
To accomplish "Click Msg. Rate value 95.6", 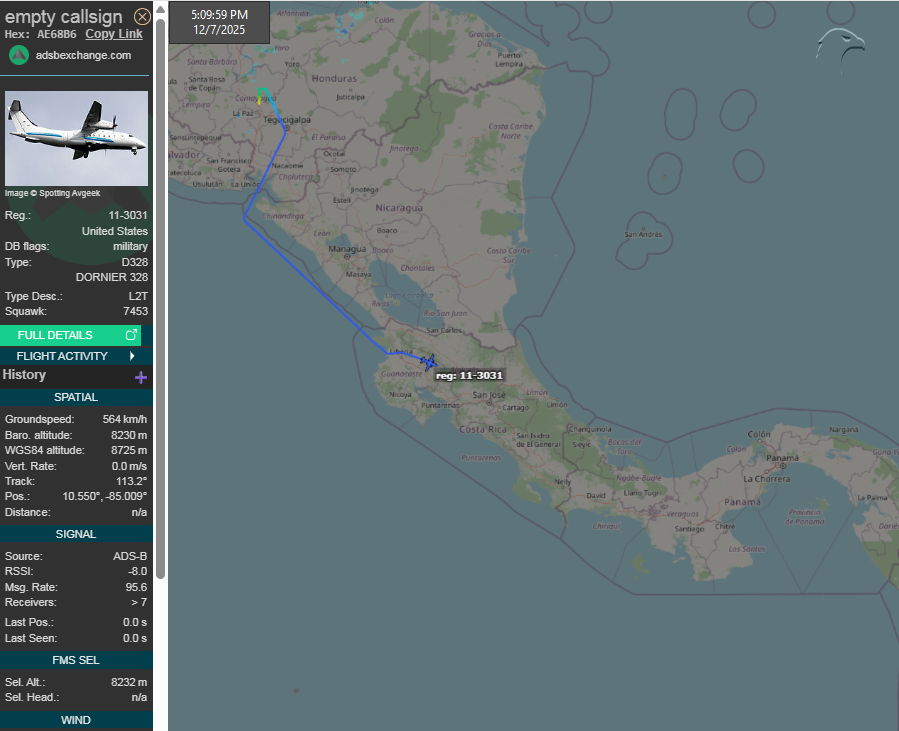I will click(136, 587).
